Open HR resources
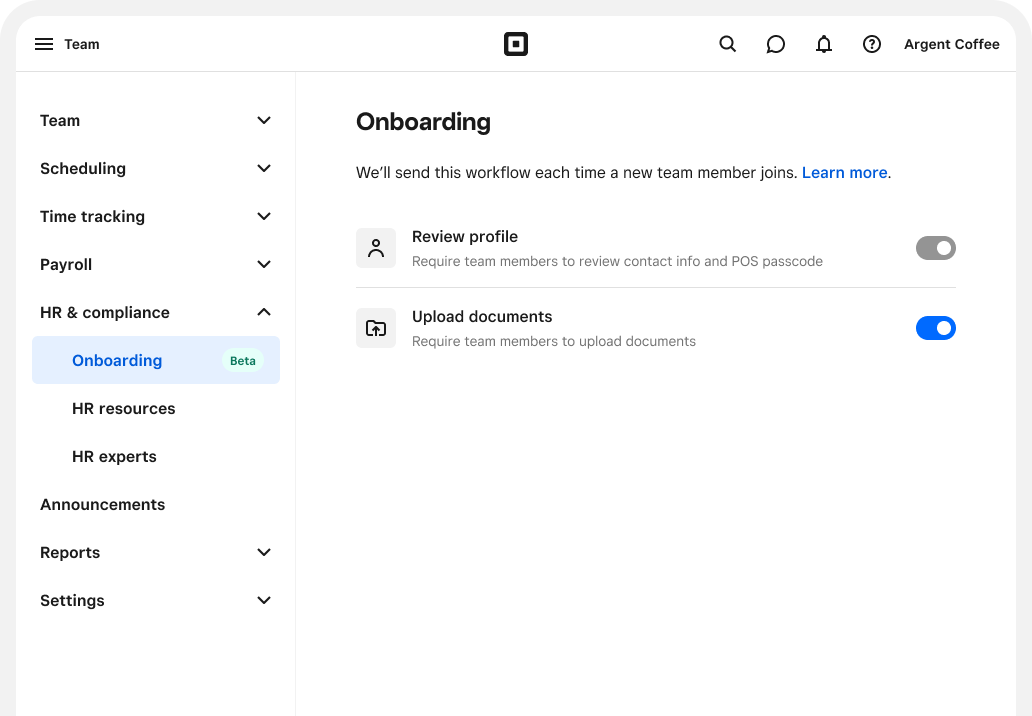The width and height of the screenshot is (1032, 716). tap(124, 409)
